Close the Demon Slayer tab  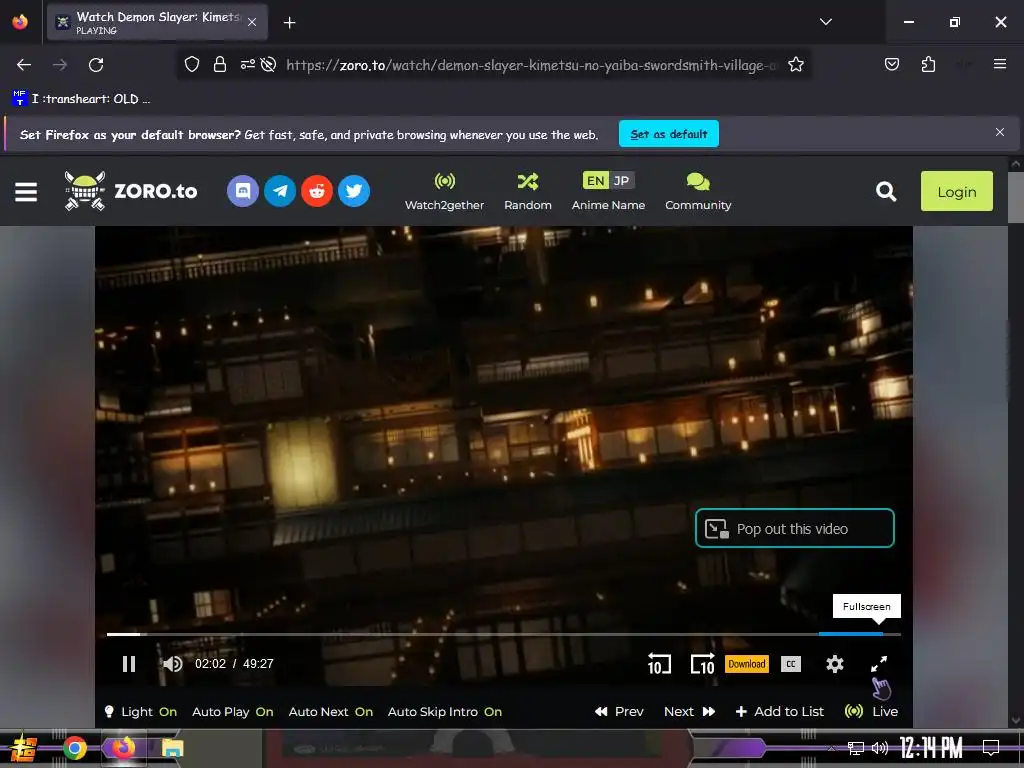pos(252,22)
